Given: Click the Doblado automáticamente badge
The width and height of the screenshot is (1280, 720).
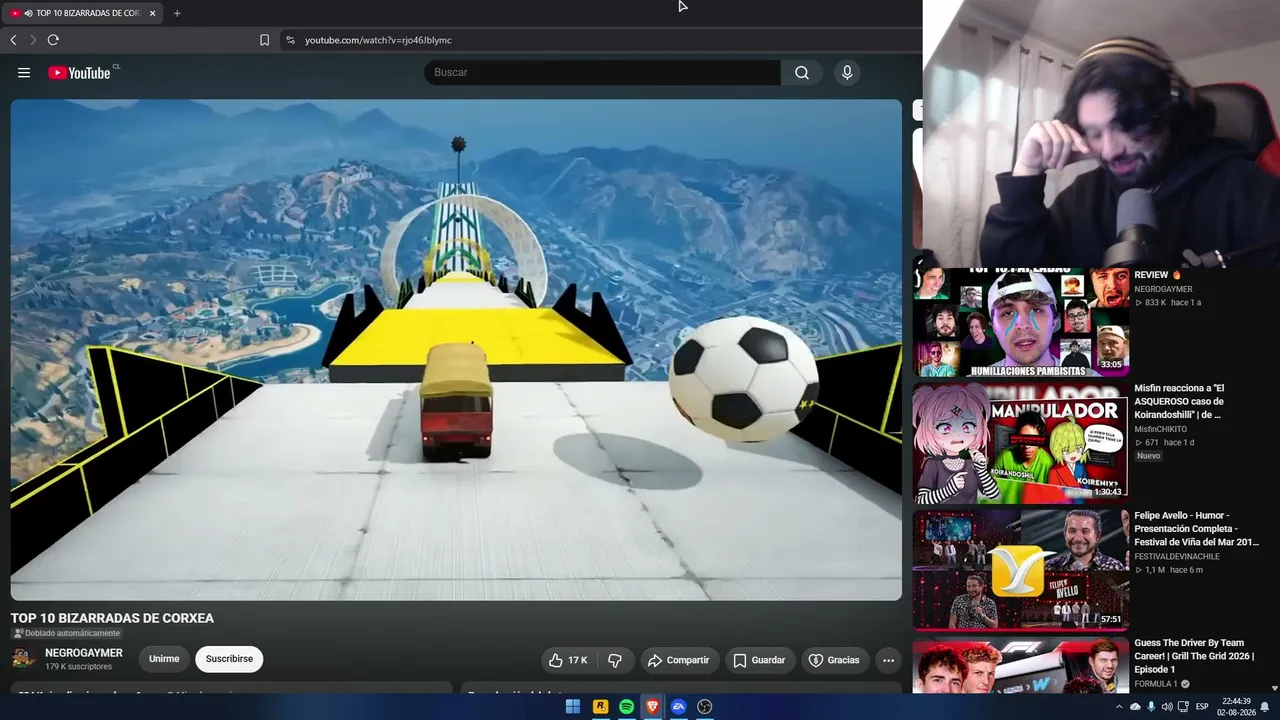Looking at the screenshot, I should click(66, 633).
